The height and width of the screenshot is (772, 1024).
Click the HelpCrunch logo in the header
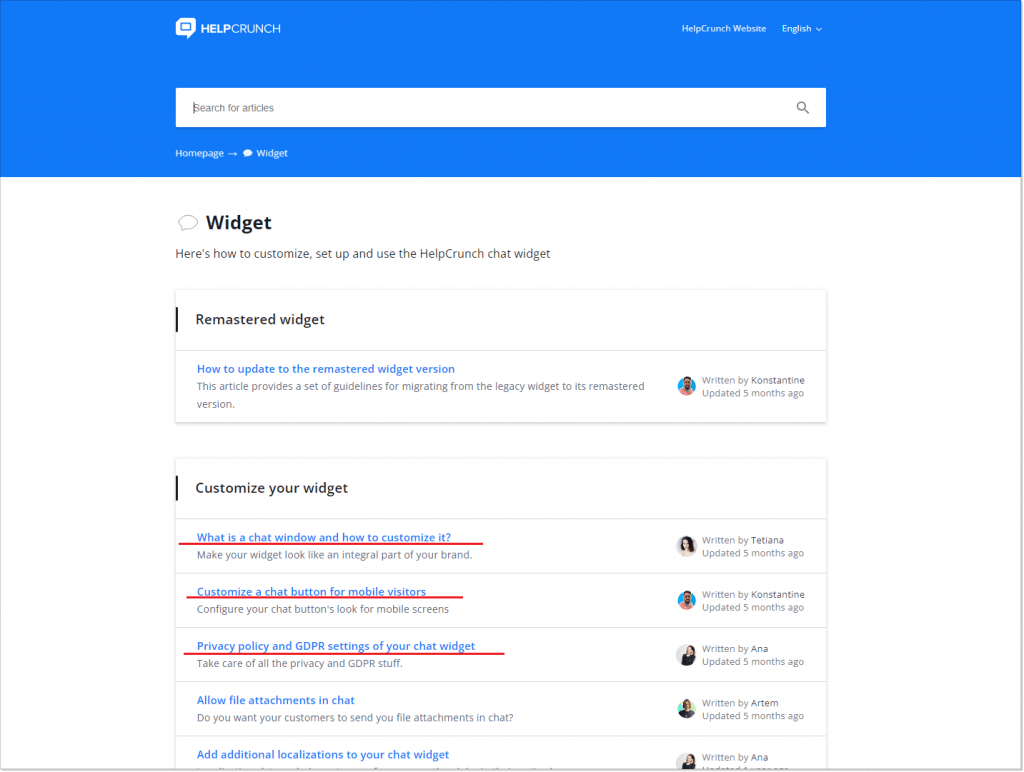click(x=227, y=28)
